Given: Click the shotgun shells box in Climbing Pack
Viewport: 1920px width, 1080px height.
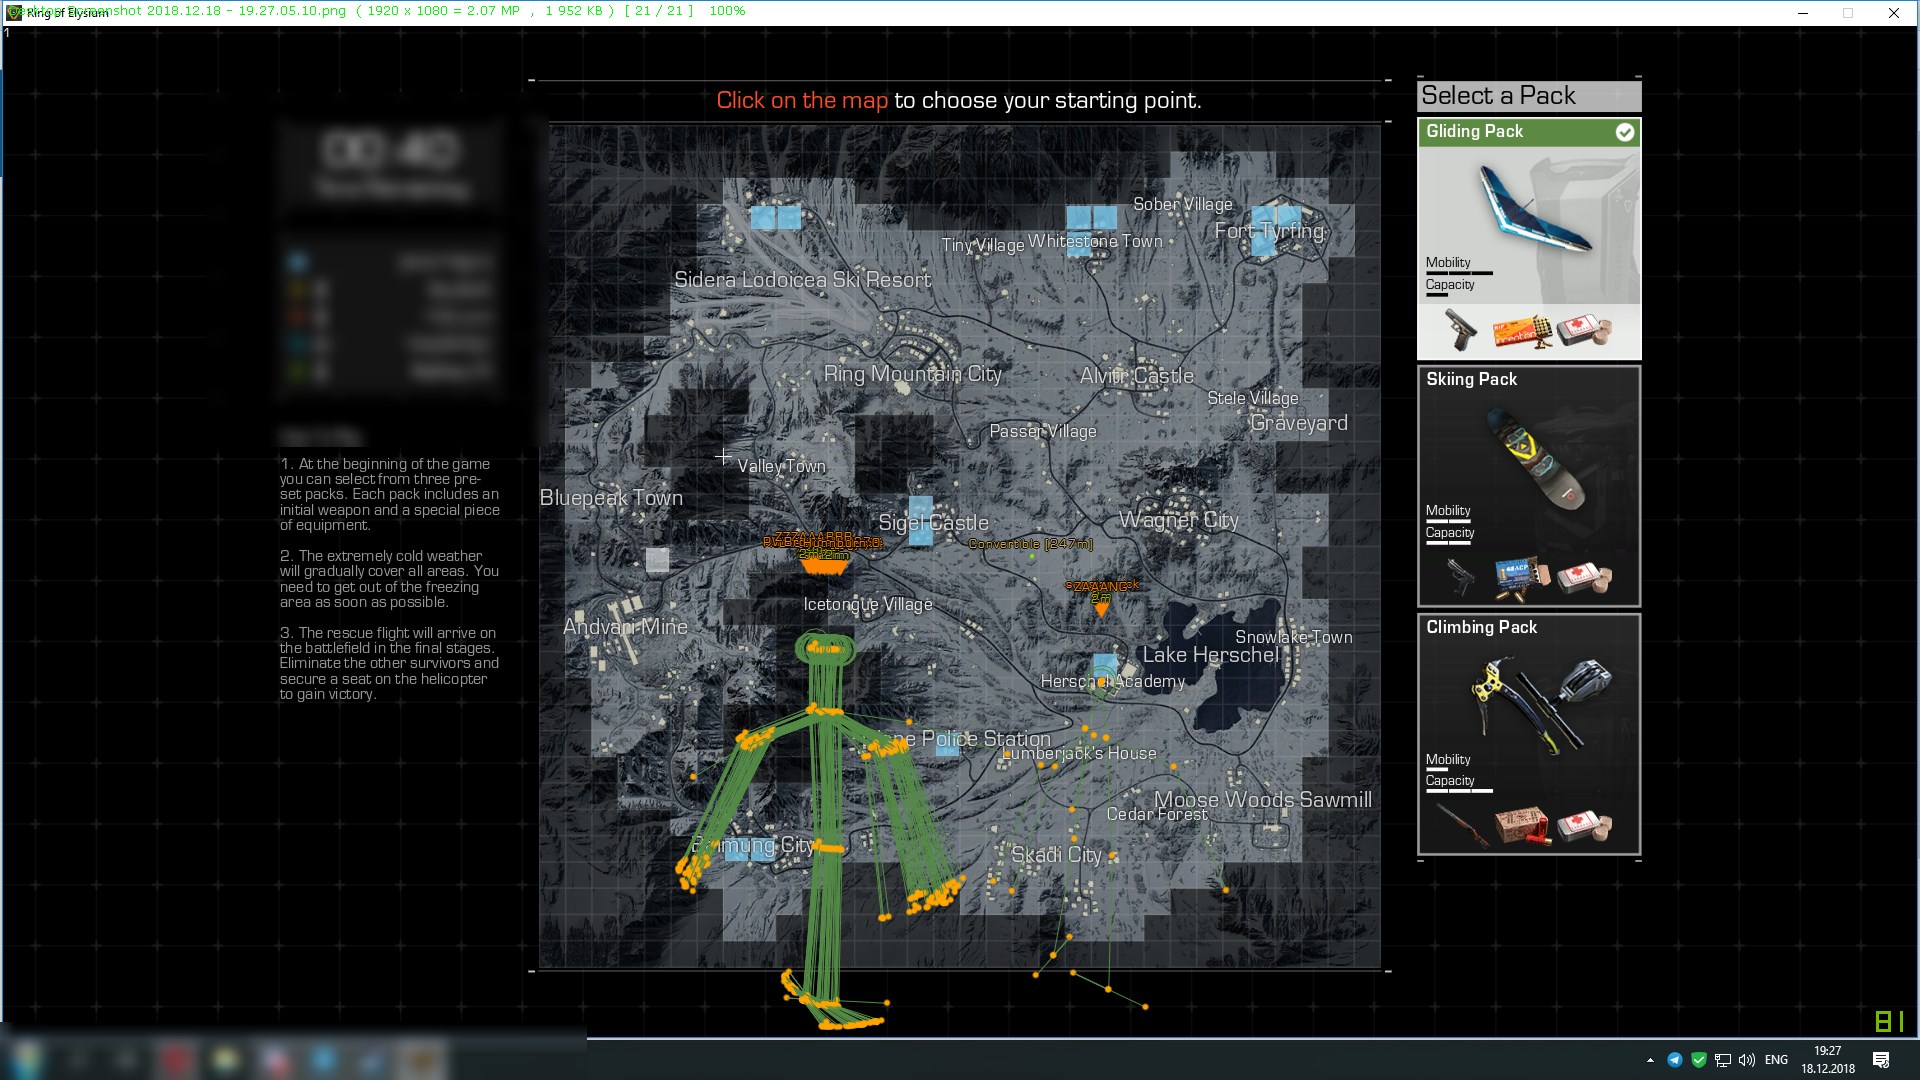Looking at the screenshot, I should click(x=1522, y=826).
